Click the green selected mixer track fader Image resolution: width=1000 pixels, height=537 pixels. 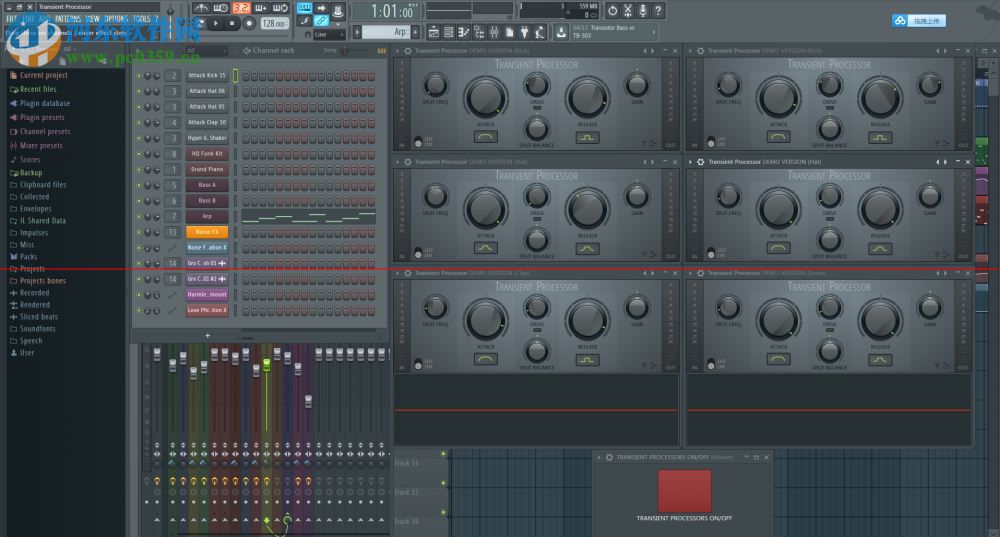[267, 365]
